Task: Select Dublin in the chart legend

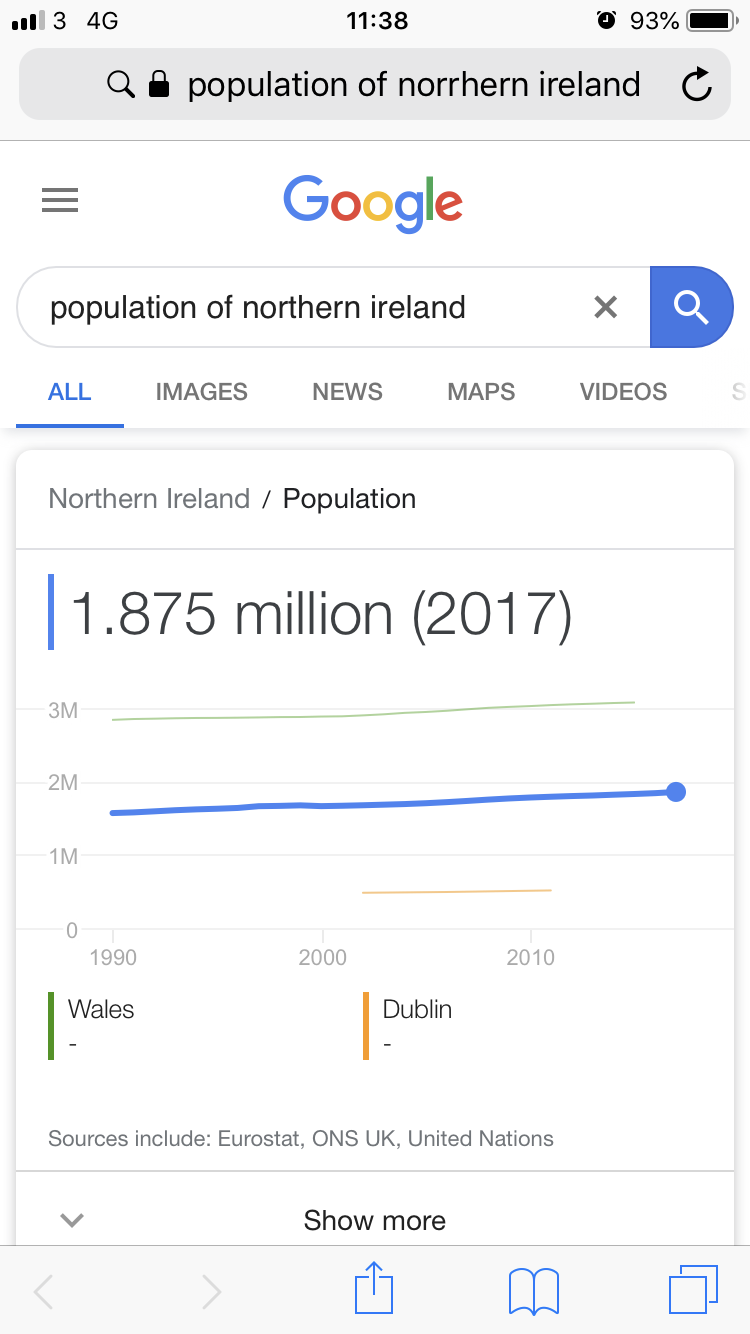Action: 417,1010
